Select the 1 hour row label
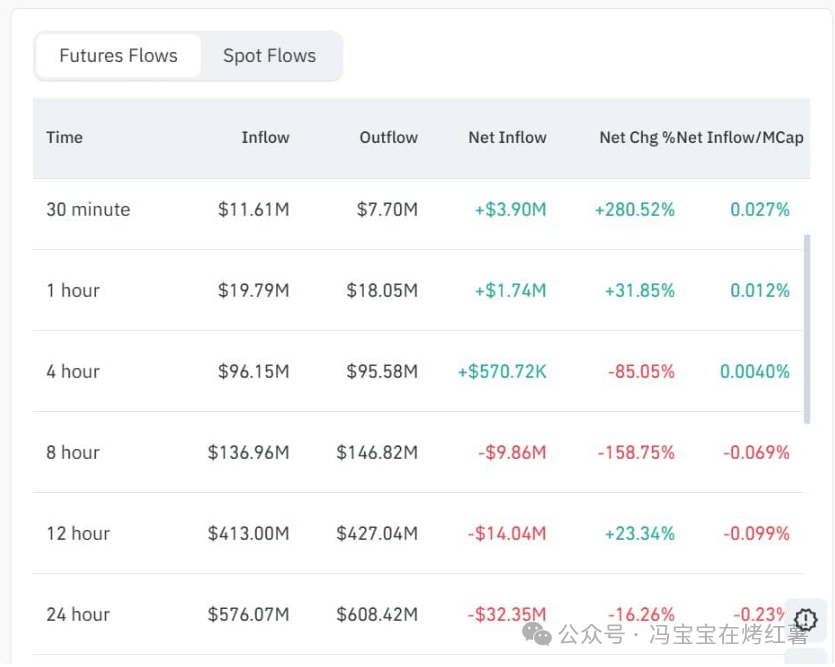This screenshot has width=835, height=667. (73, 291)
